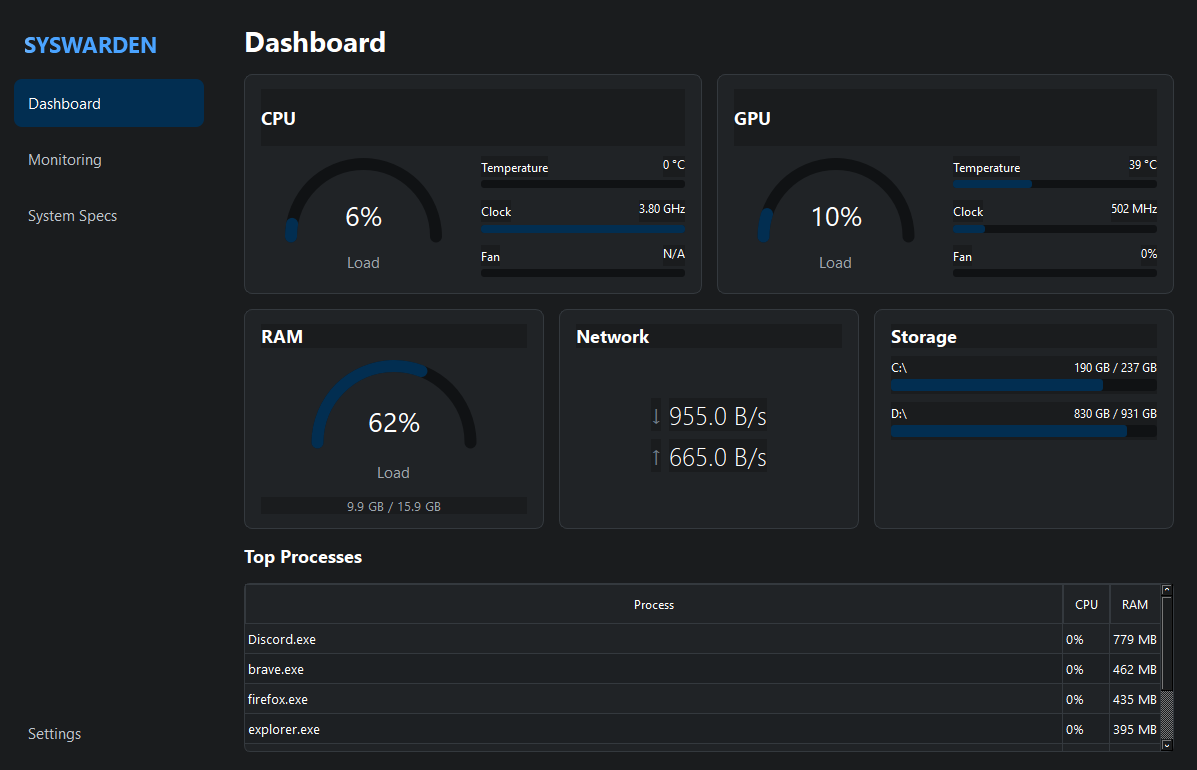Click the upload arrow icon in Network

click(x=656, y=456)
